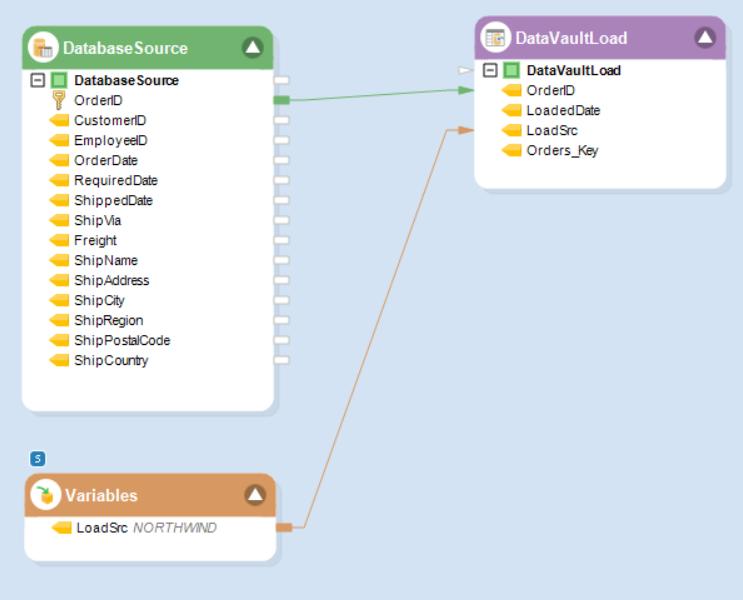Click the OrderID primary key icon

click(58, 100)
